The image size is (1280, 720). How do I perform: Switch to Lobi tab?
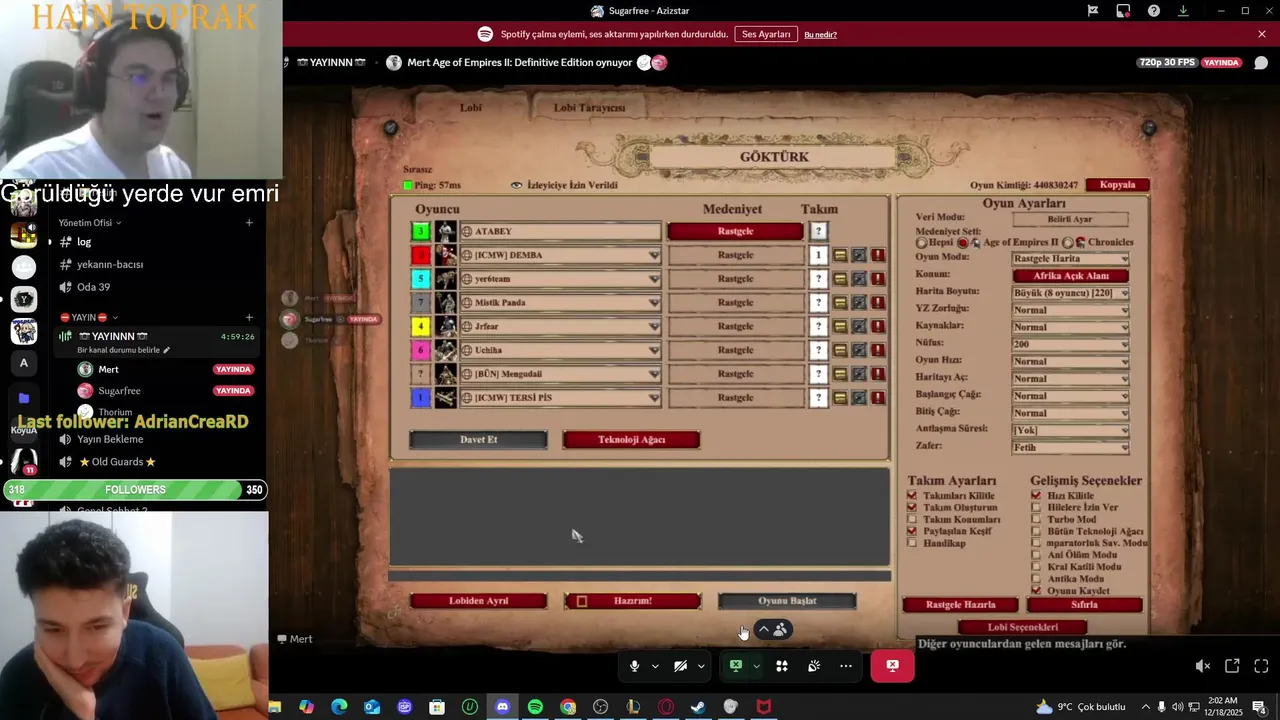470,108
